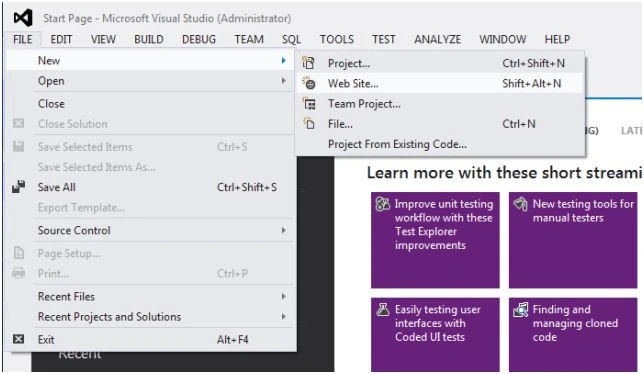Choose Export Template menu entry
The height and width of the screenshot is (374, 644).
click(x=150, y=207)
